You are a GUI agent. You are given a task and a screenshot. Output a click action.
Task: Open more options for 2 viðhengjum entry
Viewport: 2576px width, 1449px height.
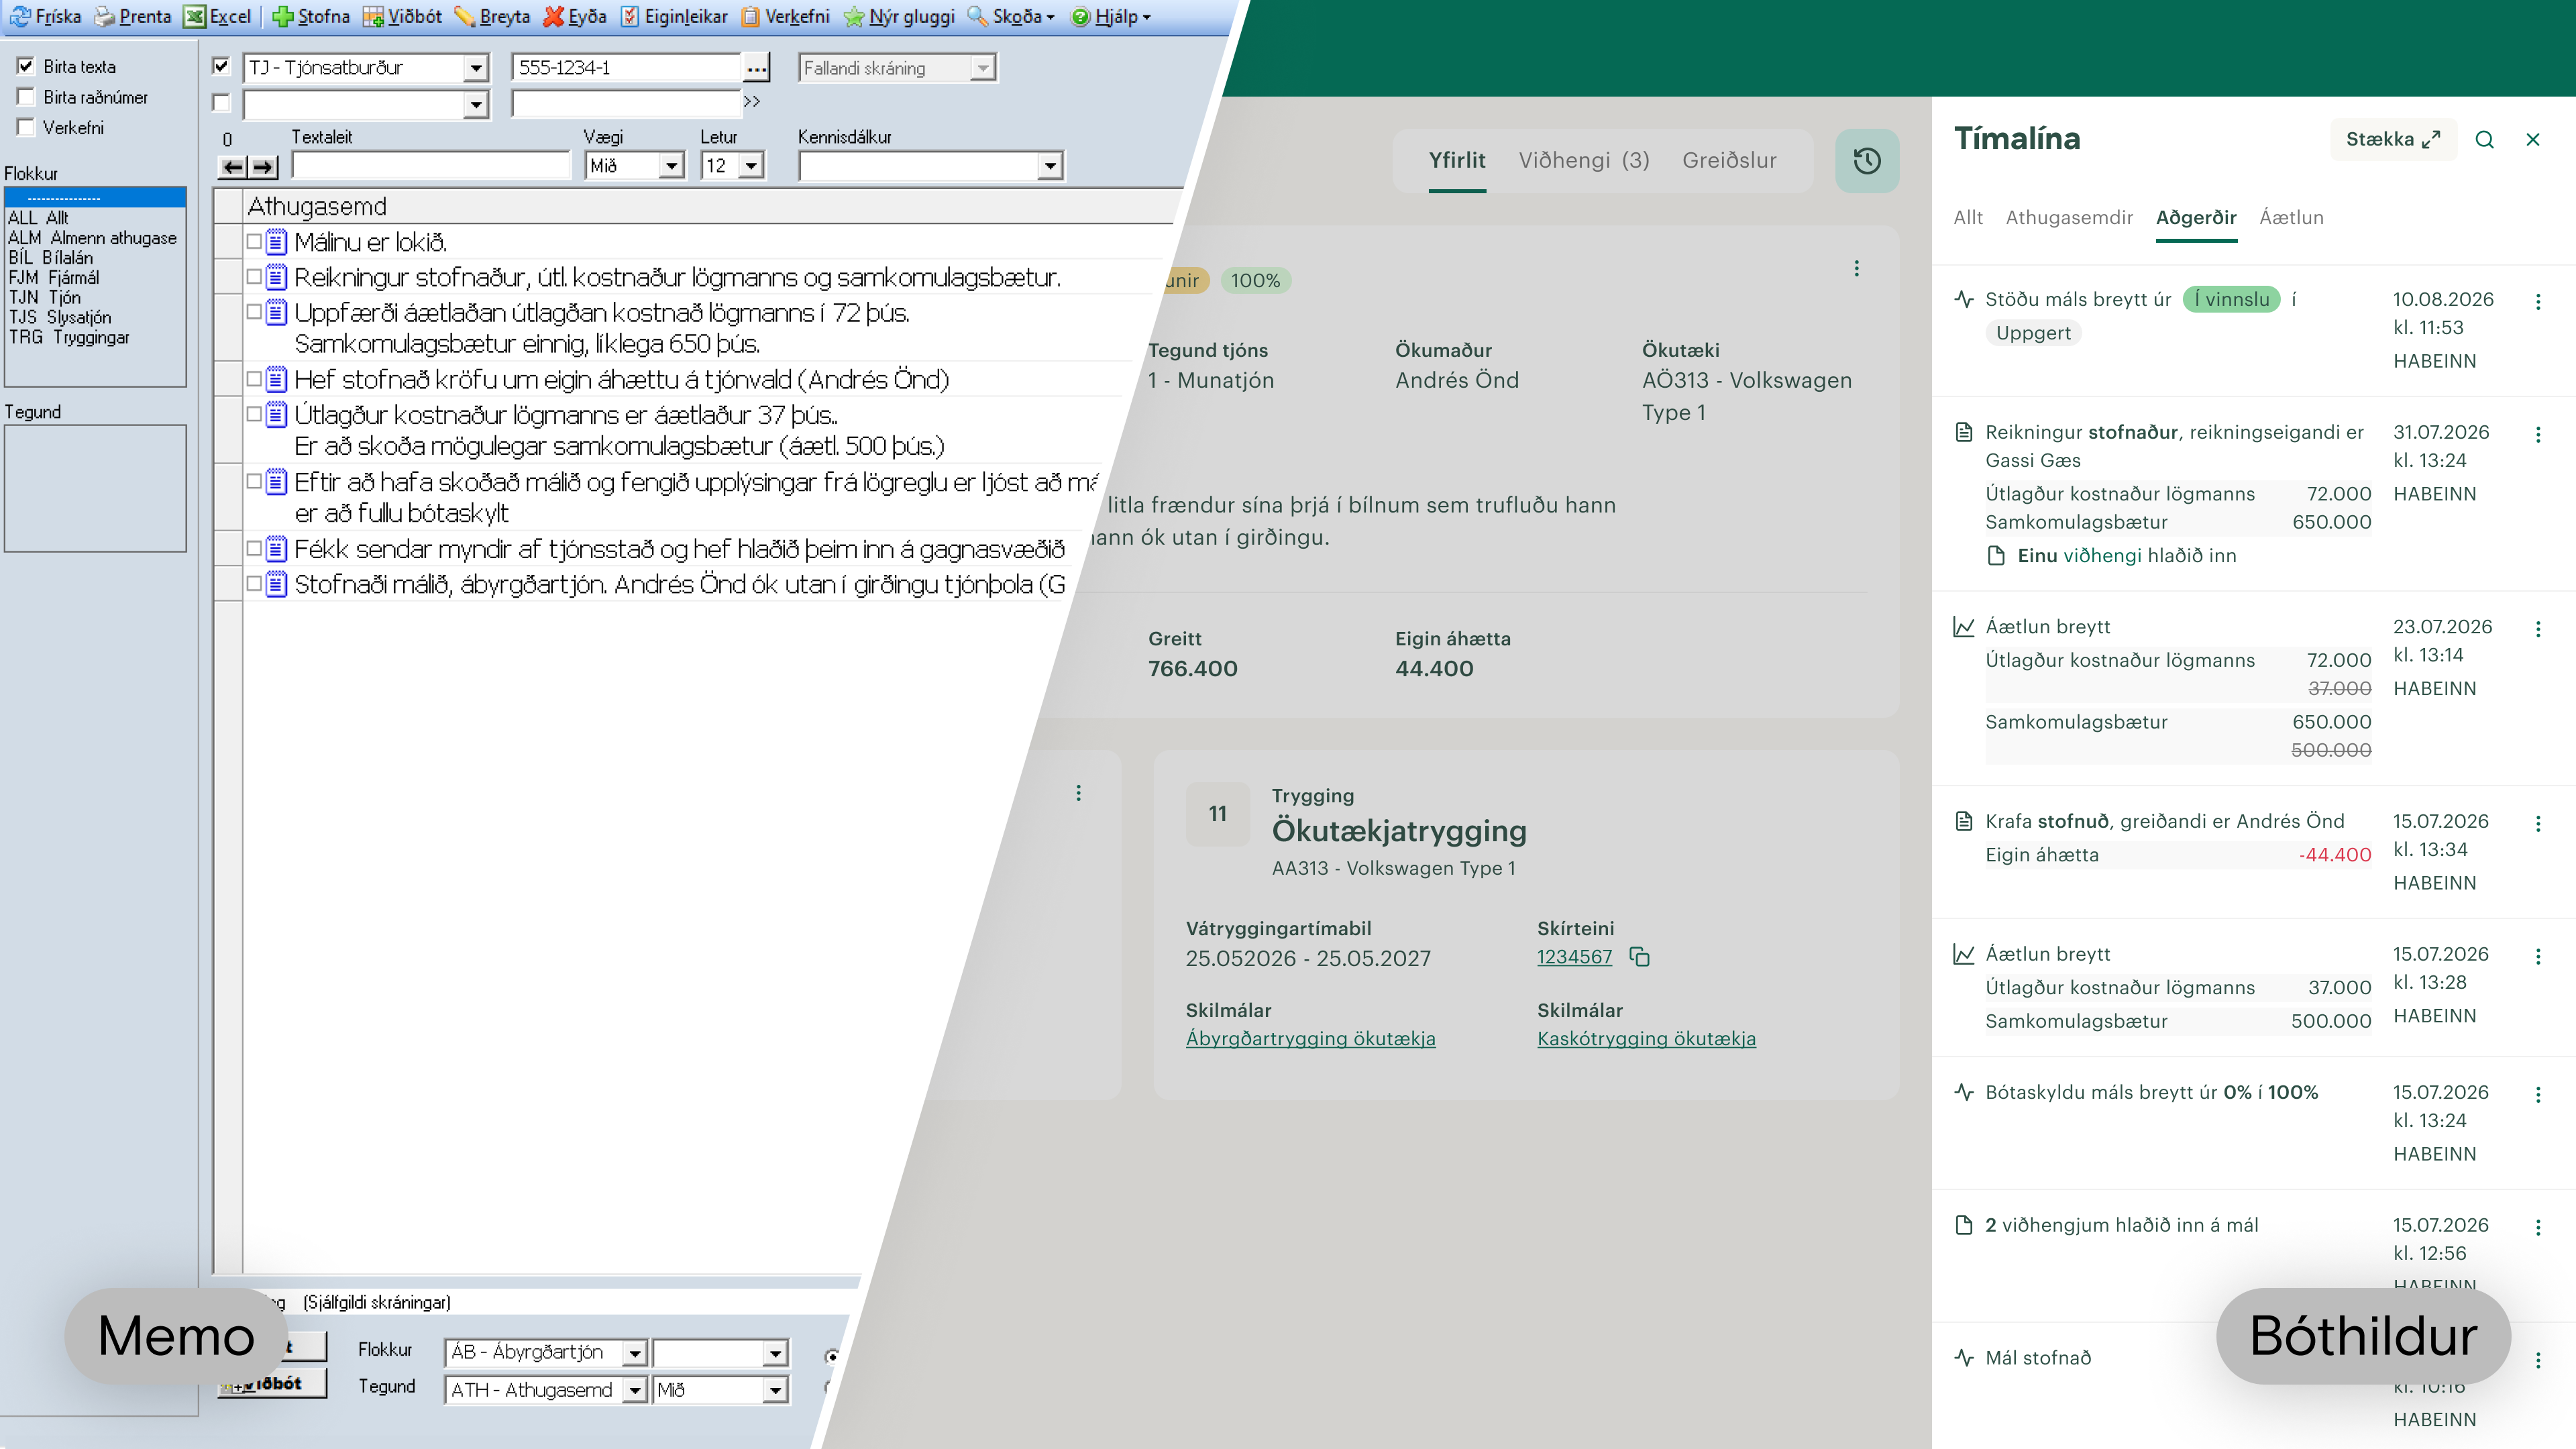coord(2538,1228)
